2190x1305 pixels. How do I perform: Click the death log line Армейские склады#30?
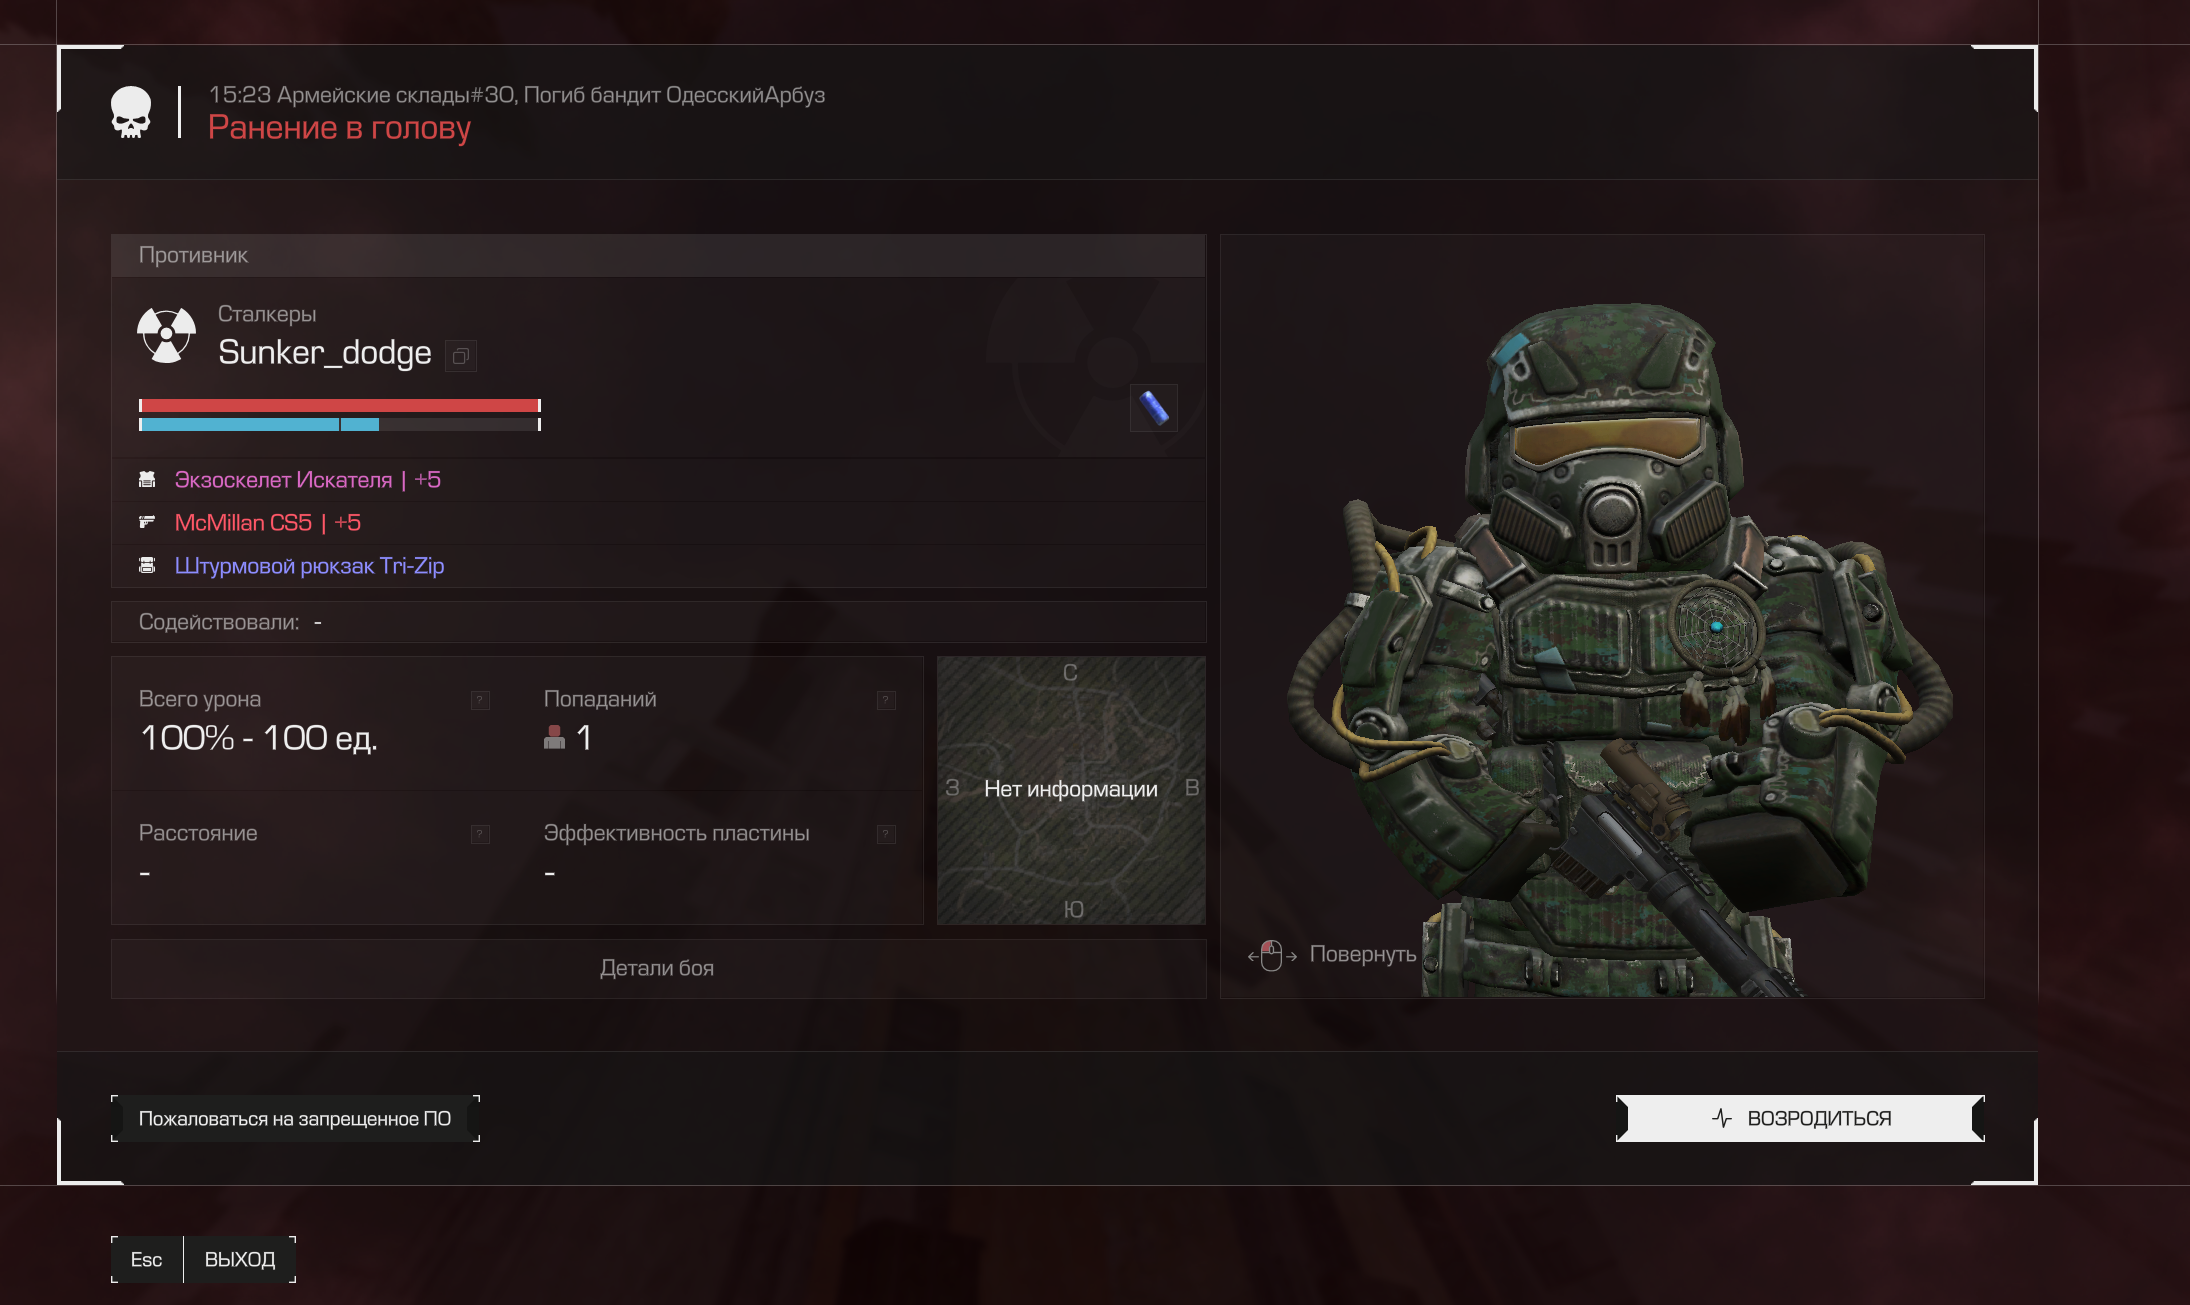[x=516, y=95]
